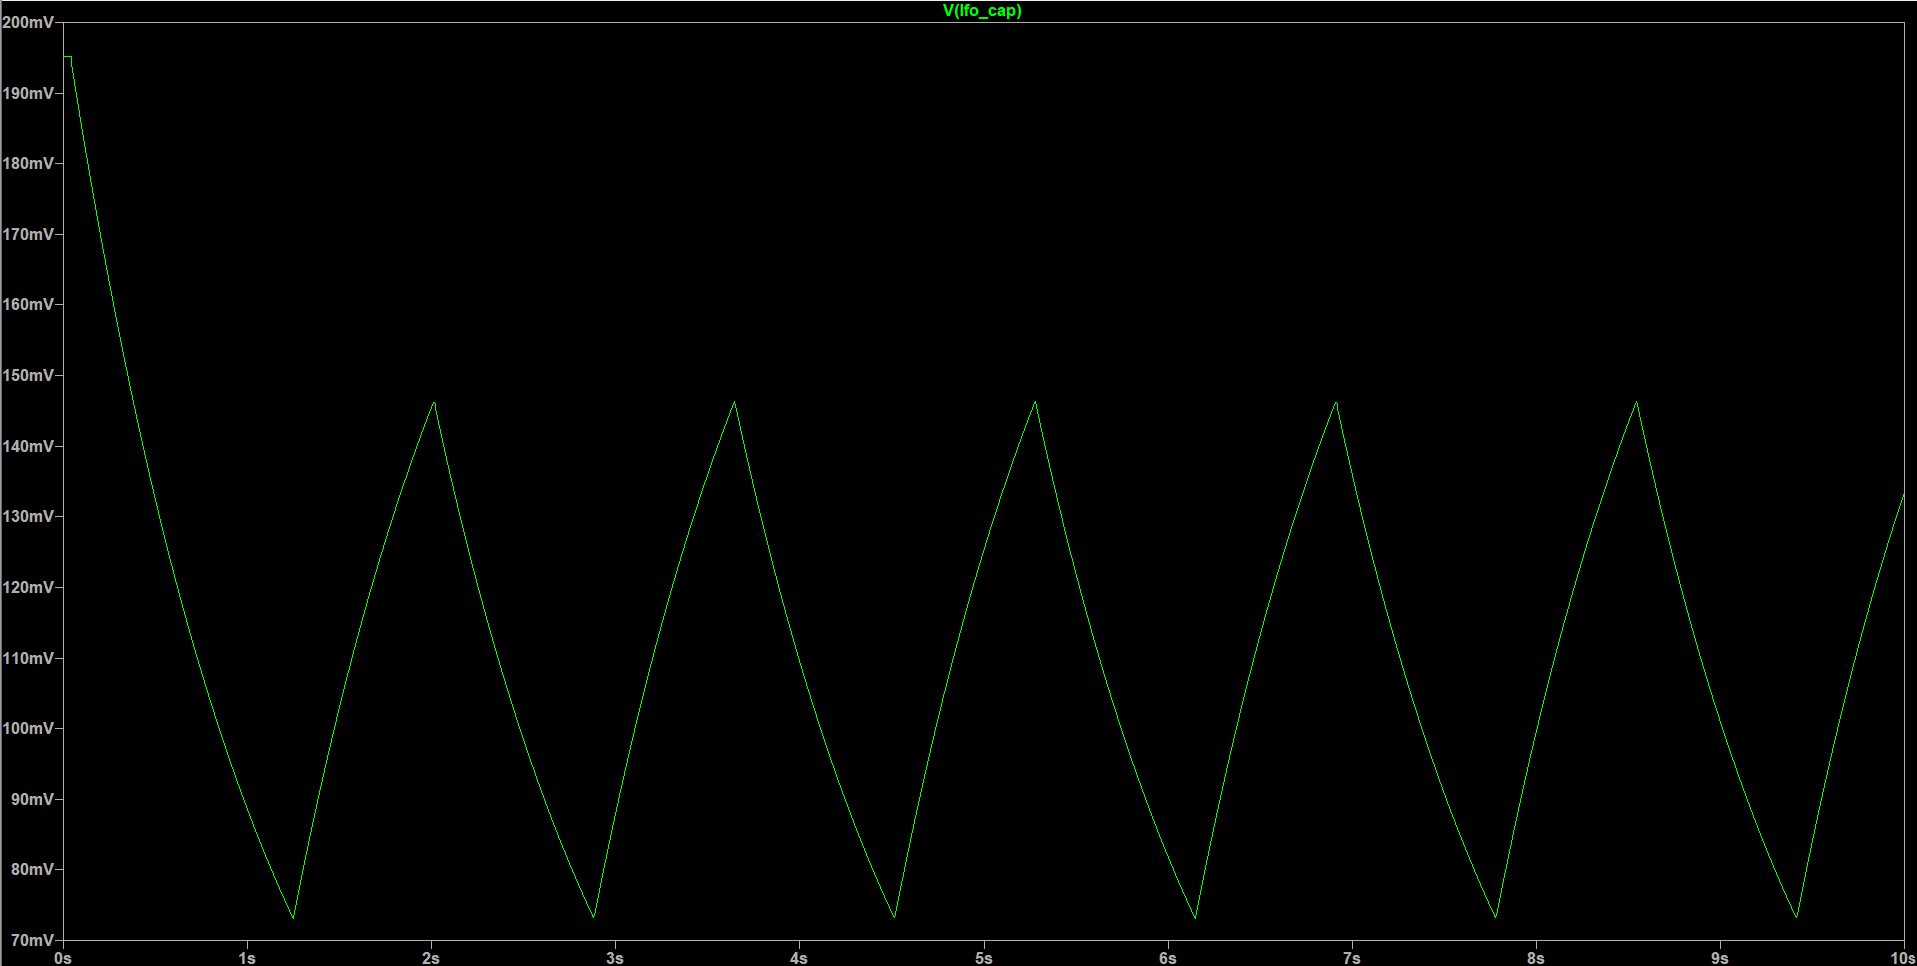Viewport: 1917px width, 966px height.
Task: Click the 70mV y-axis label
Action: click(33, 940)
